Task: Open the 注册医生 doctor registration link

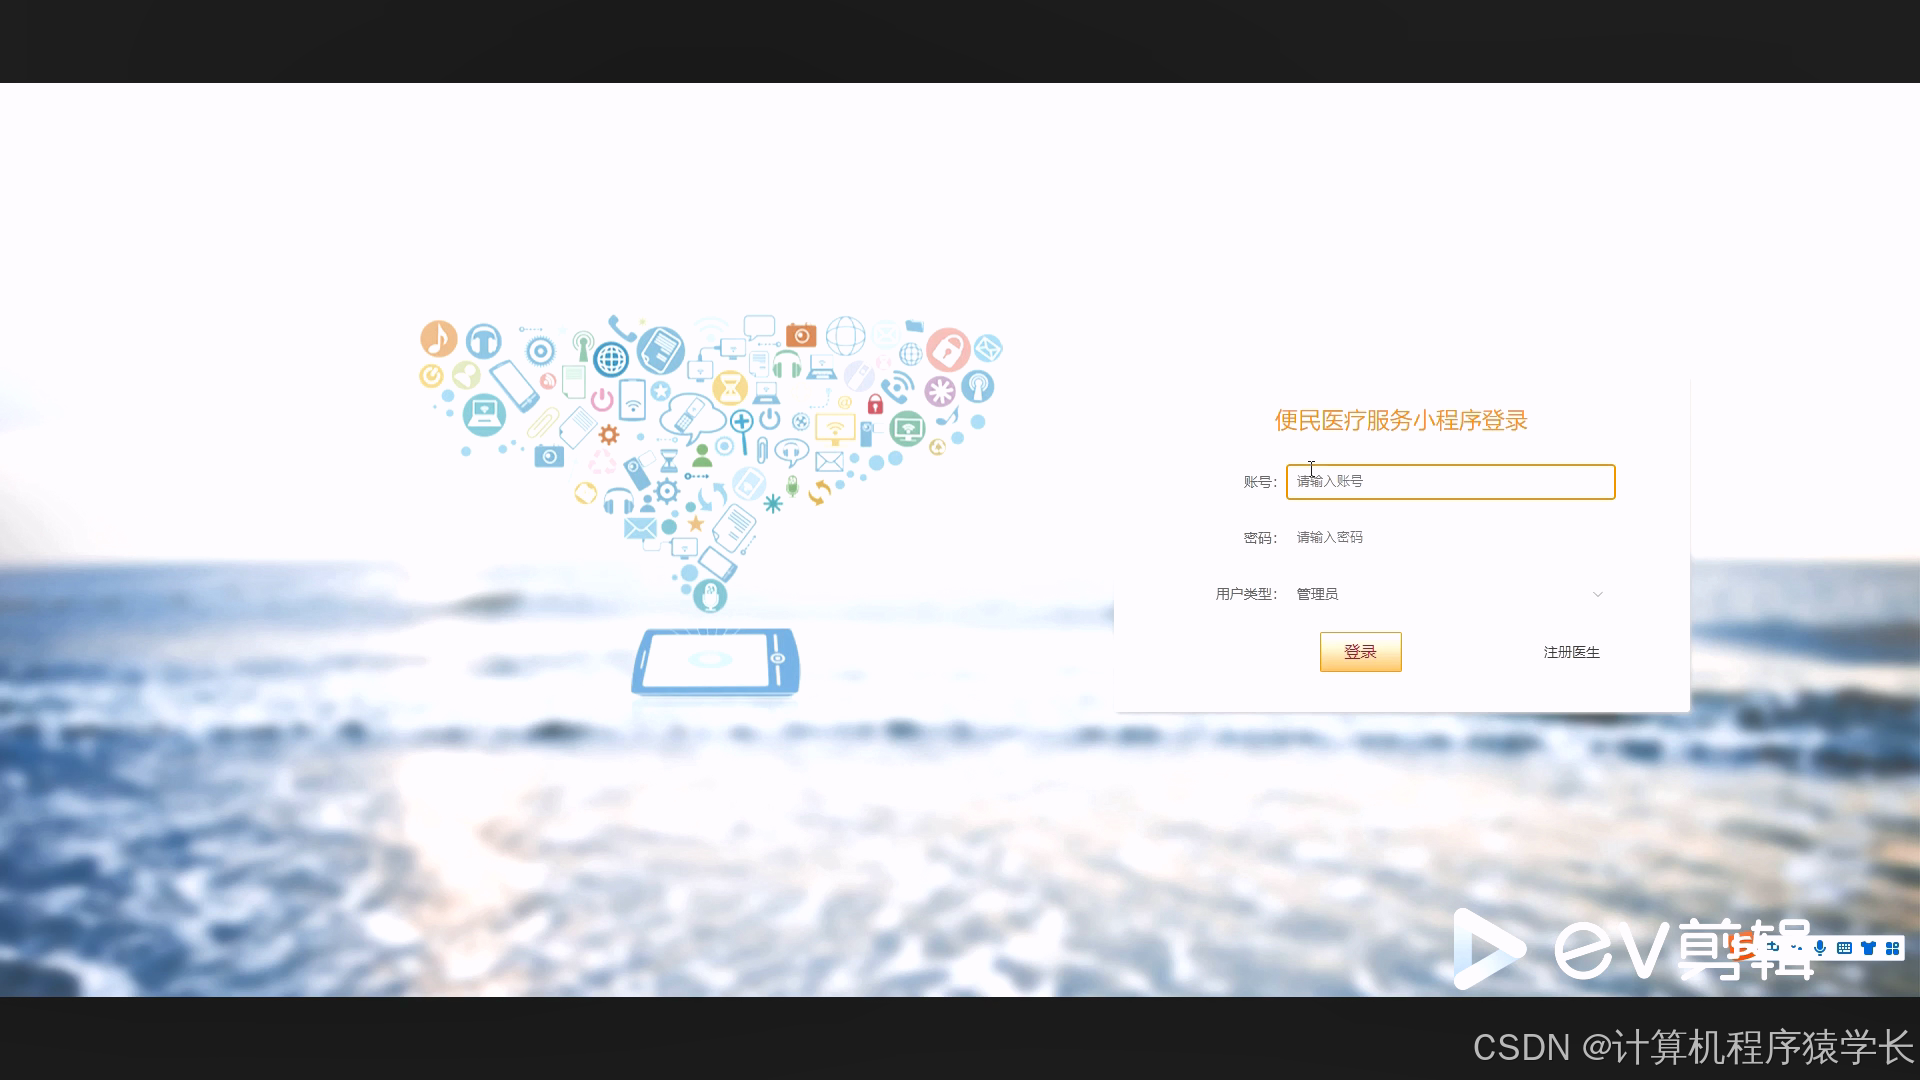Action: click(1571, 652)
